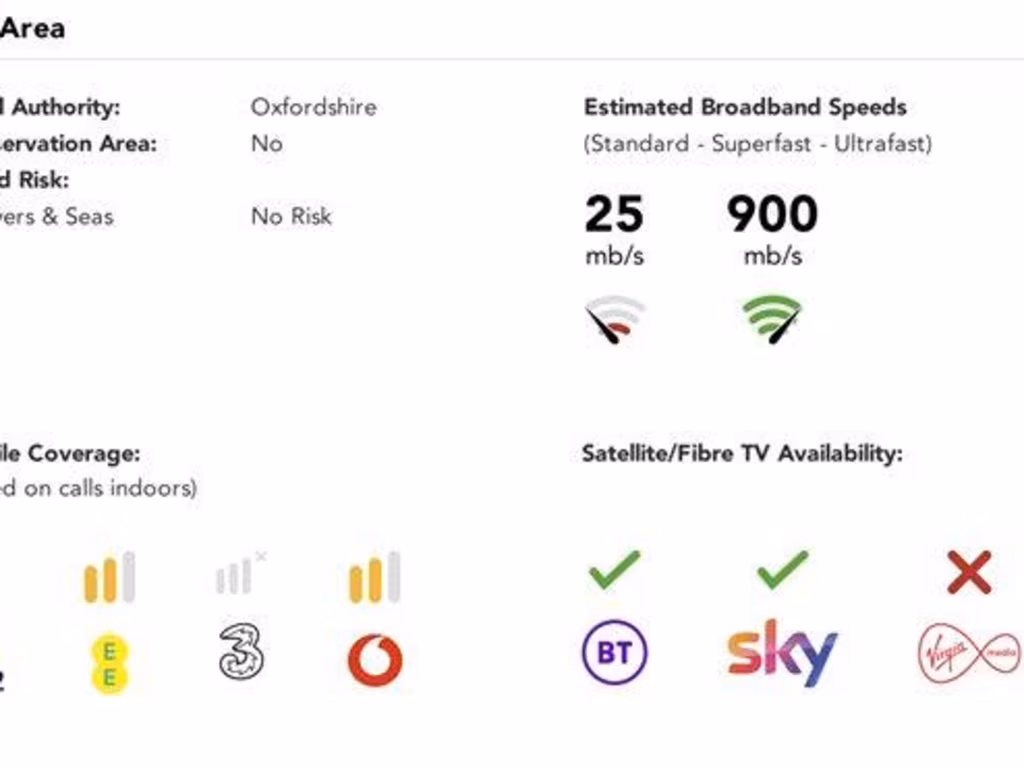Click the No Risk flood value
Viewport: 1024px width, 768px height.
tap(291, 216)
